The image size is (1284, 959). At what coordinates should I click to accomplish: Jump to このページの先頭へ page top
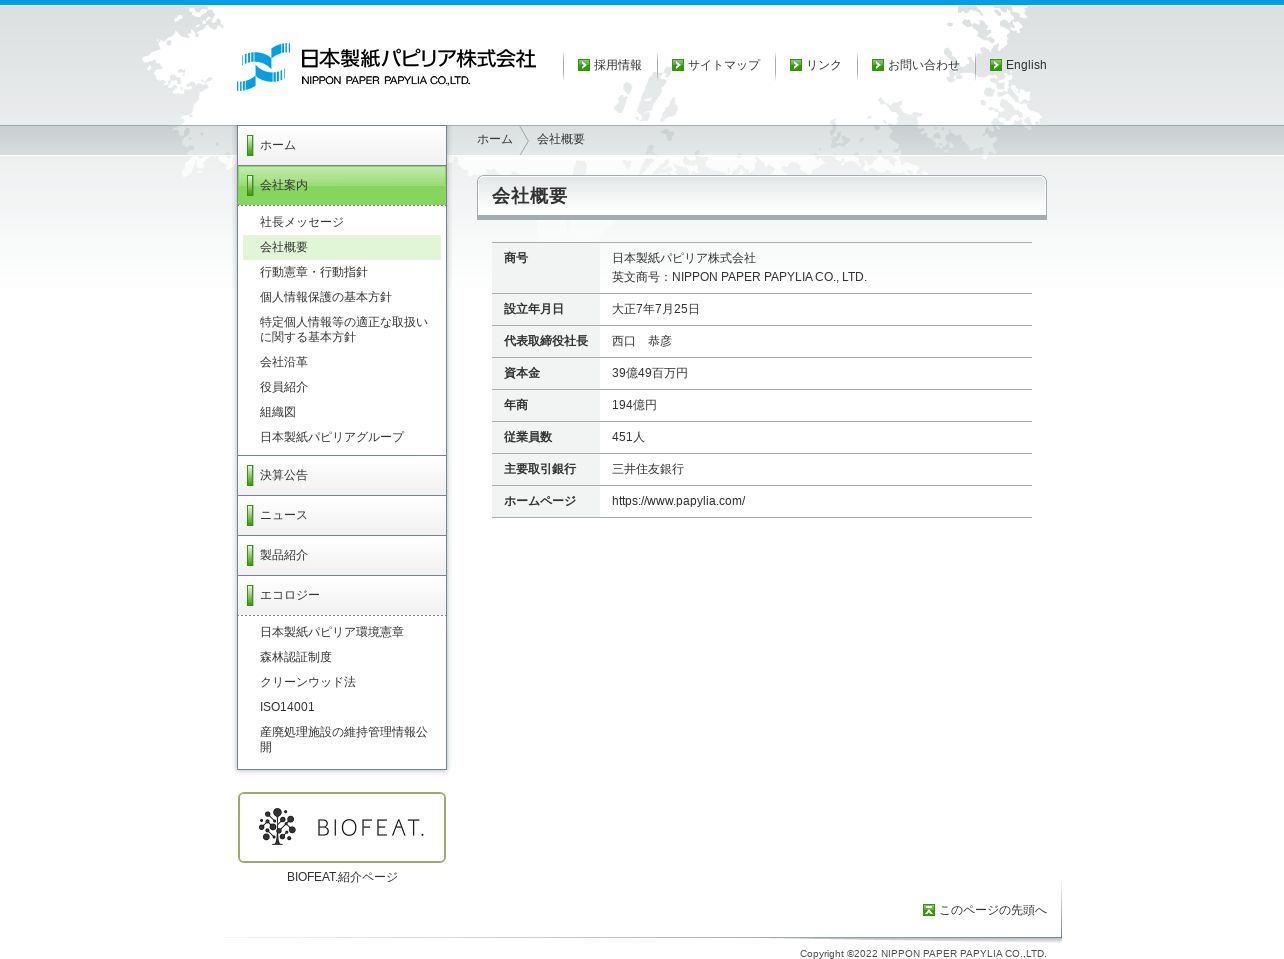993,910
